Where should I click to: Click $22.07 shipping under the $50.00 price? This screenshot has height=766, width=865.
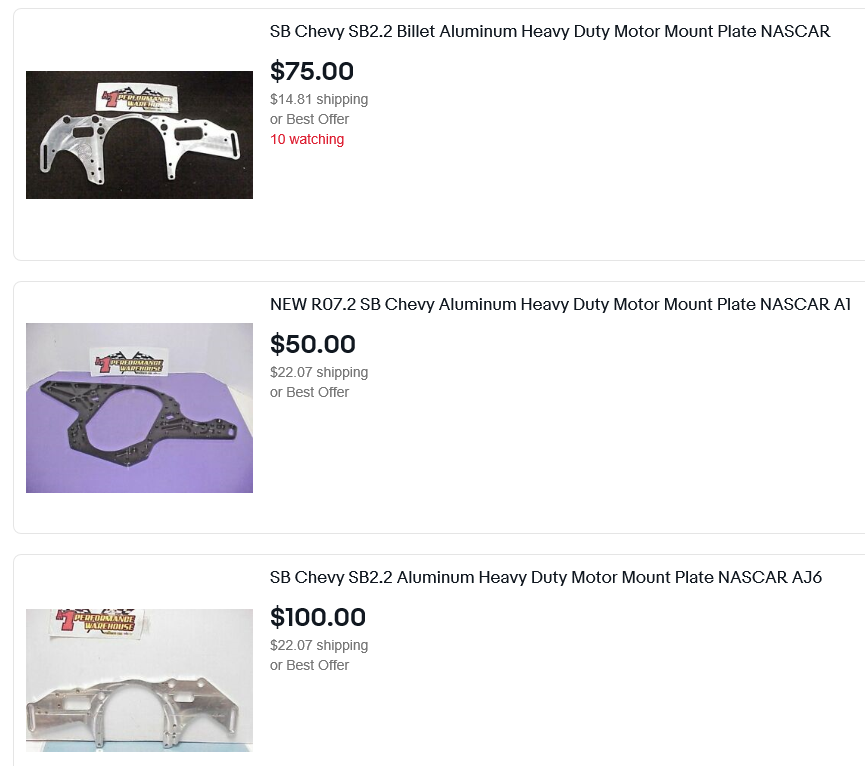(319, 372)
